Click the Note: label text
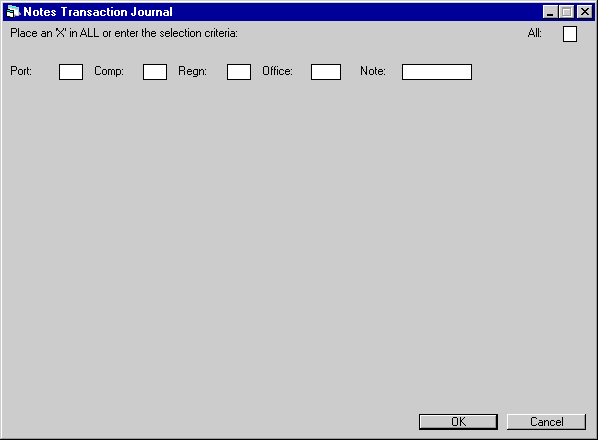Screen dimensions: 598x440 [373, 71]
